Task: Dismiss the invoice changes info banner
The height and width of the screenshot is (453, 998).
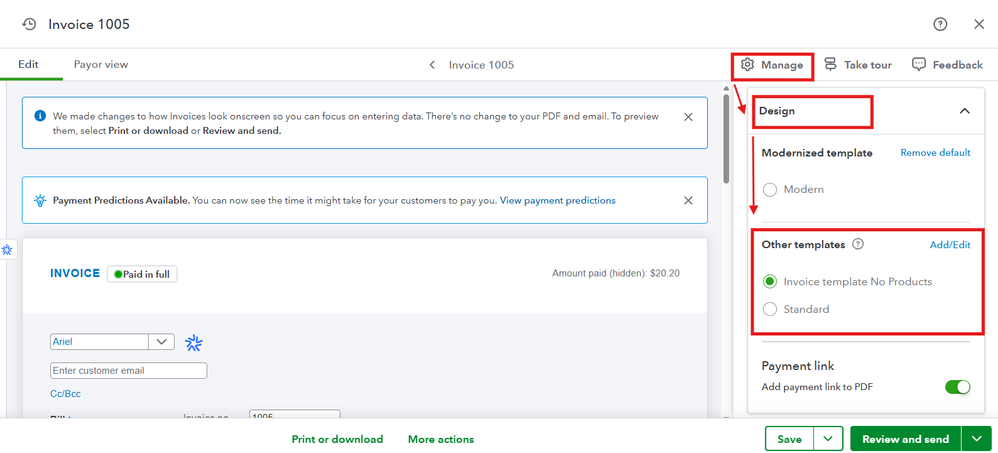Action: pos(688,117)
